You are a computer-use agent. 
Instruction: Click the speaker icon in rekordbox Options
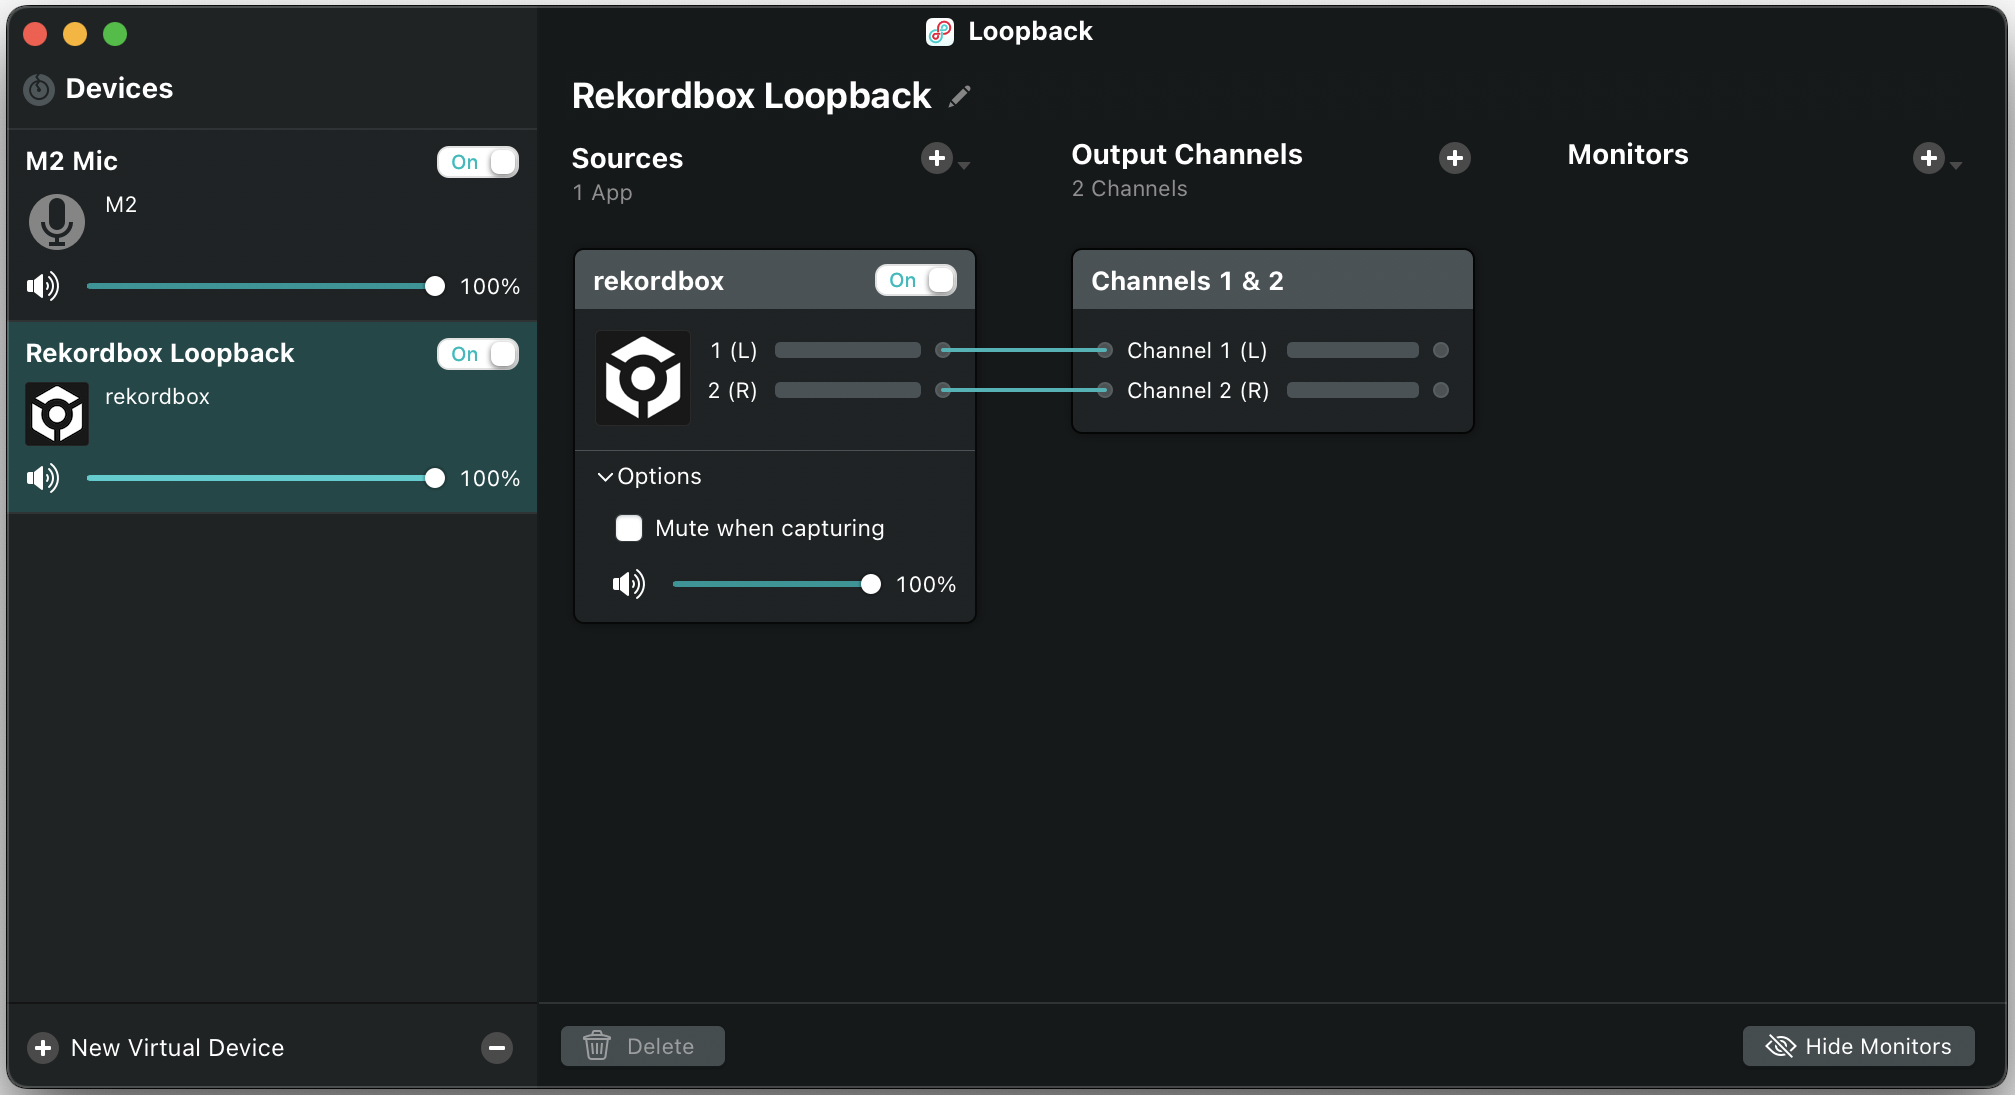[629, 584]
